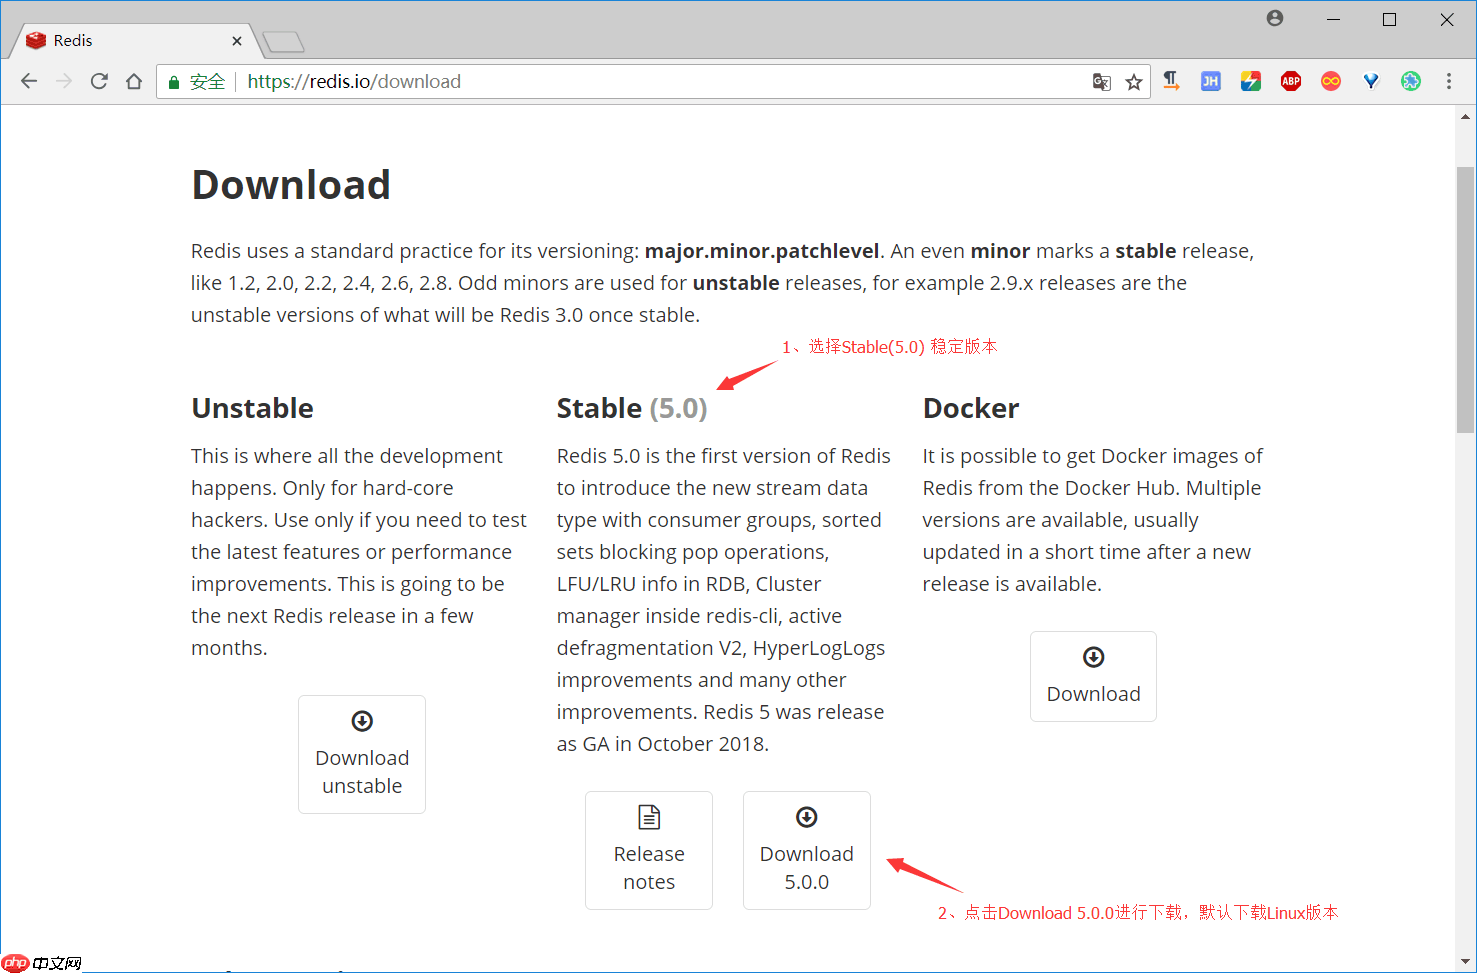Click the Download 5.0.0 button

pos(807,850)
